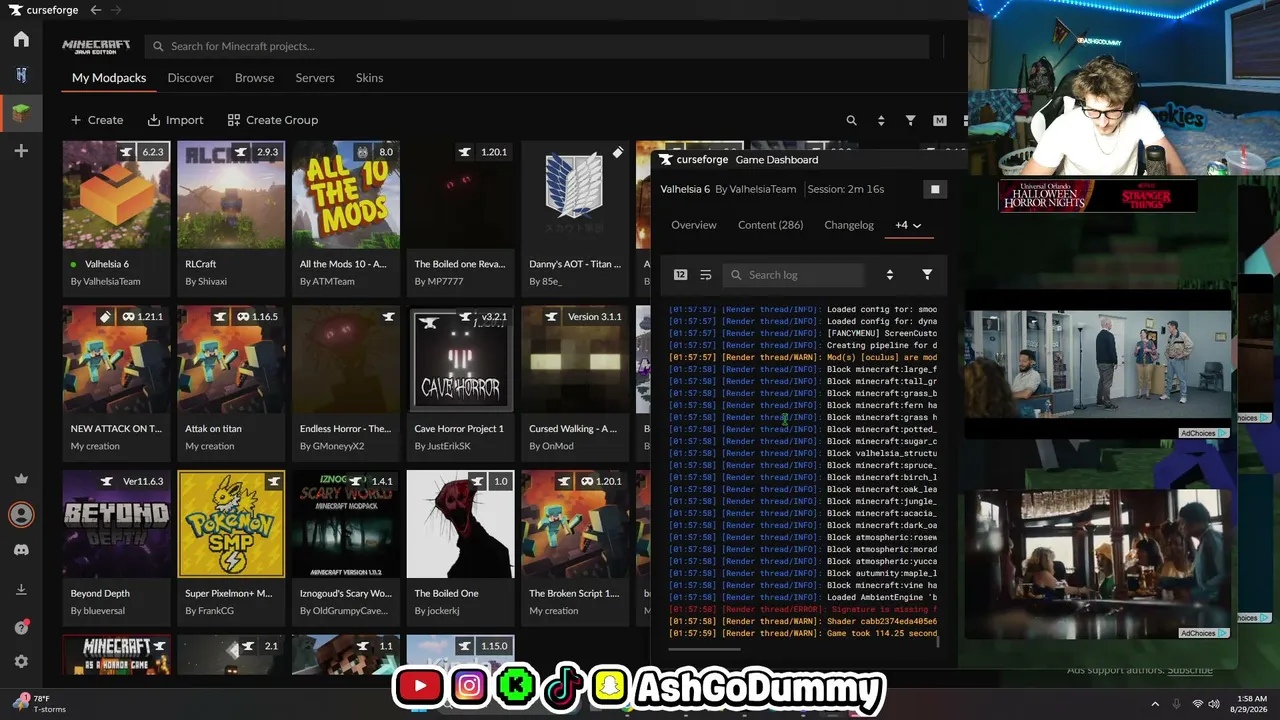Open the log filter funnel icon
Viewport: 1280px width, 720px height.
[927, 275]
